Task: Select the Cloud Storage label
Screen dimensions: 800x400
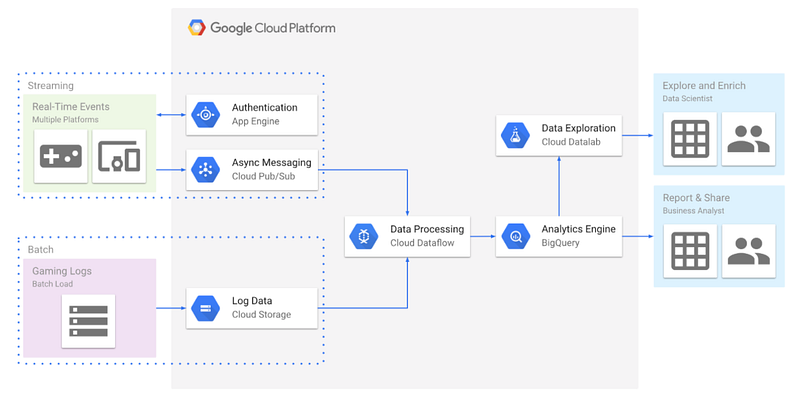Action: [x=261, y=315]
